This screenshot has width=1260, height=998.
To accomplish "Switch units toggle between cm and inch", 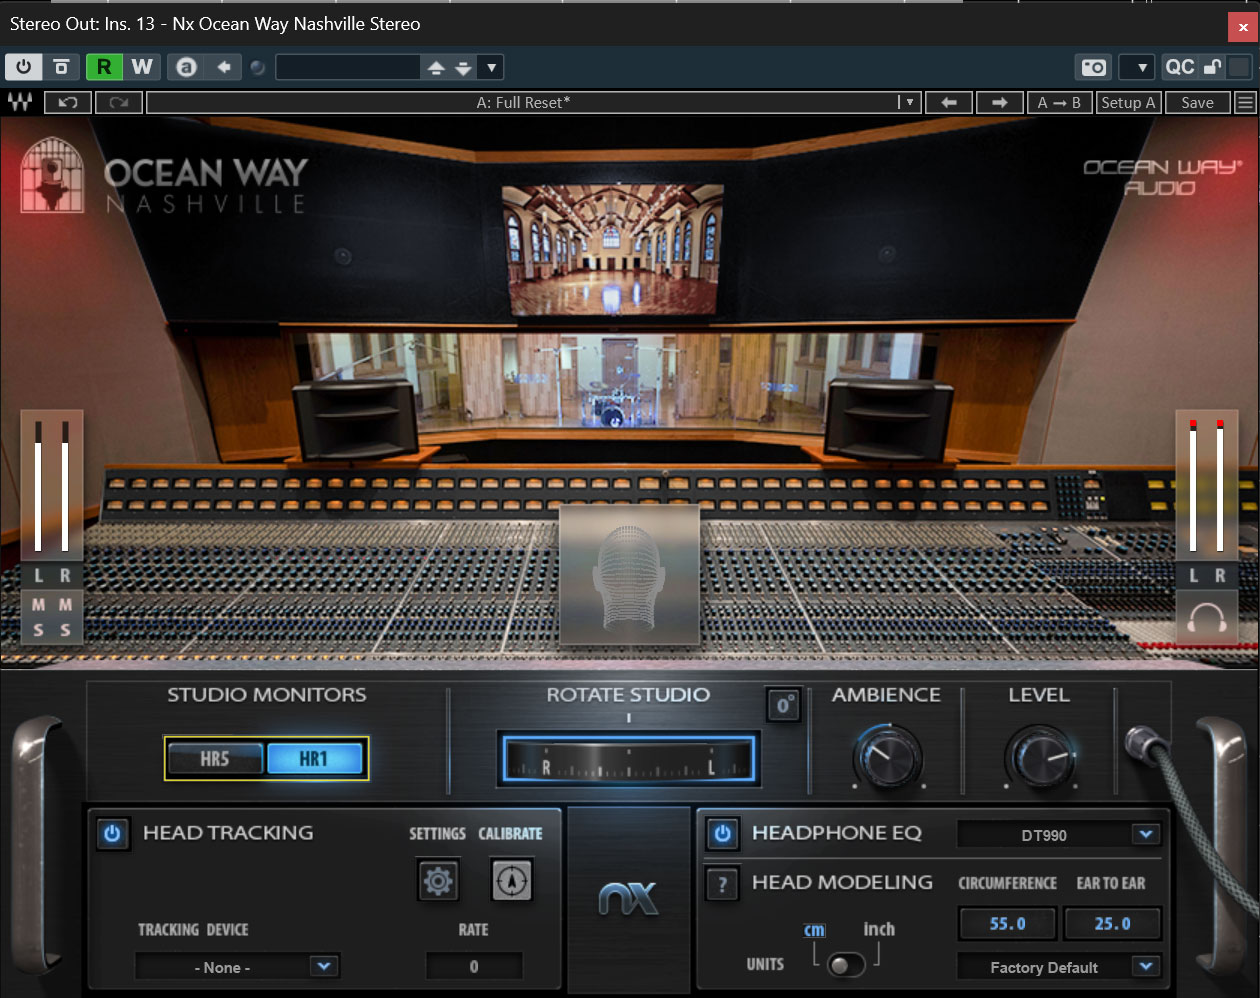I will click(x=846, y=964).
